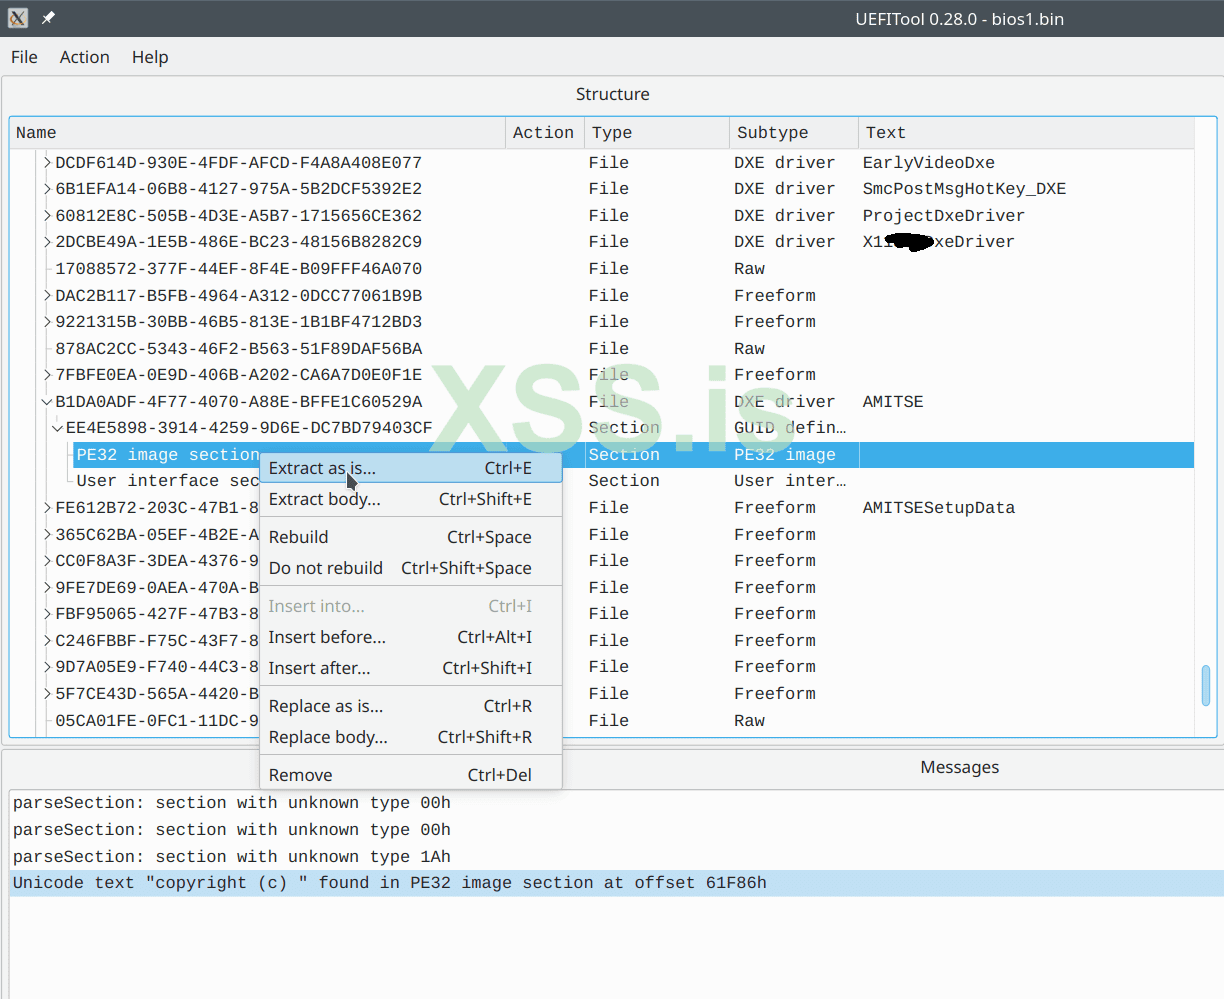Click the Subtype column header
The width and height of the screenshot is (1224, 999).
(x=794, y=132)
